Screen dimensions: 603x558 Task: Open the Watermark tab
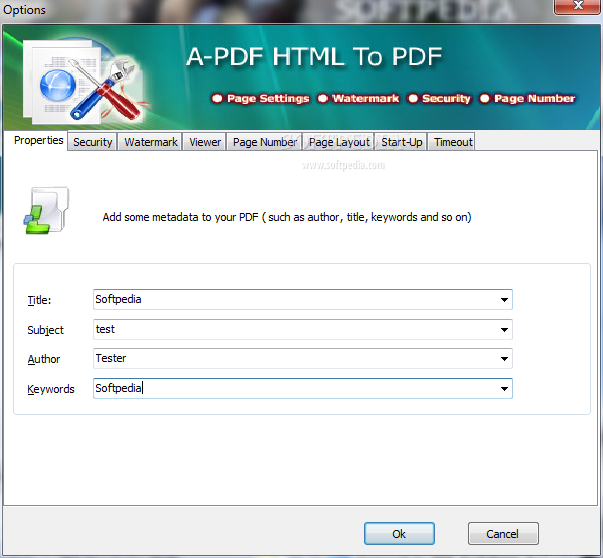pyautogui.click(x=150, y=142)
